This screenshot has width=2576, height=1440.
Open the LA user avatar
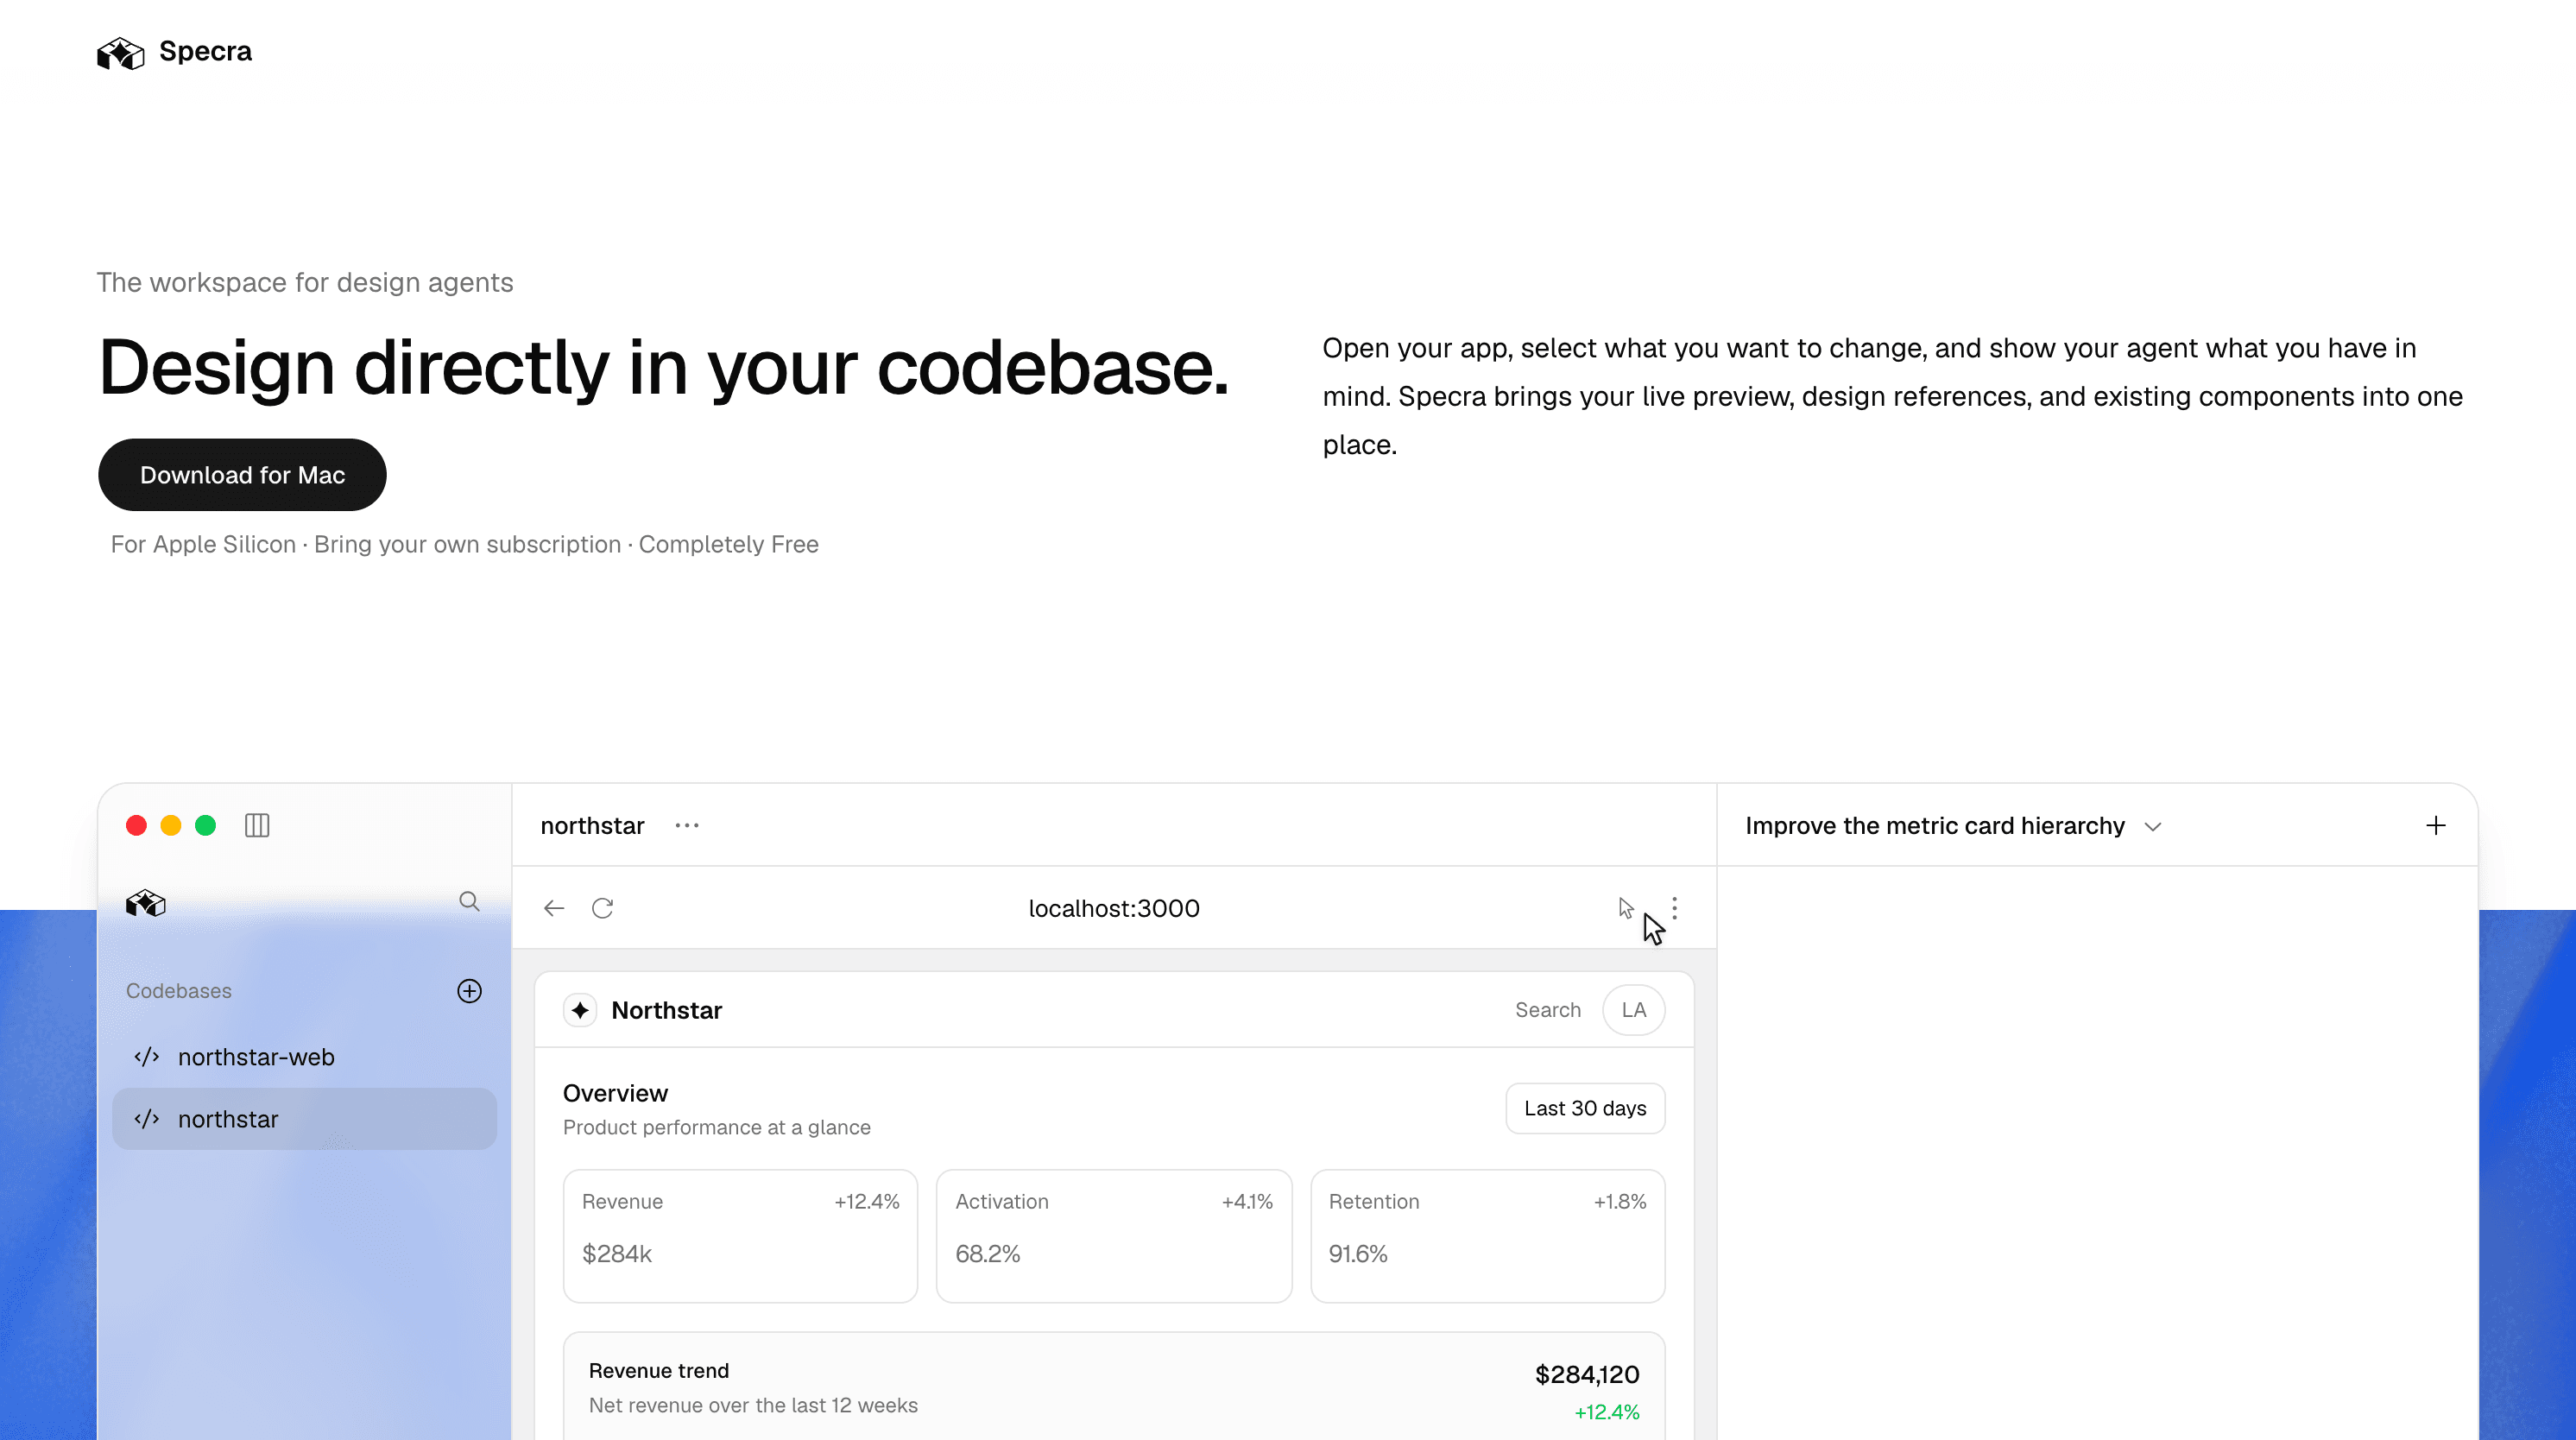coord(1634,1010)
